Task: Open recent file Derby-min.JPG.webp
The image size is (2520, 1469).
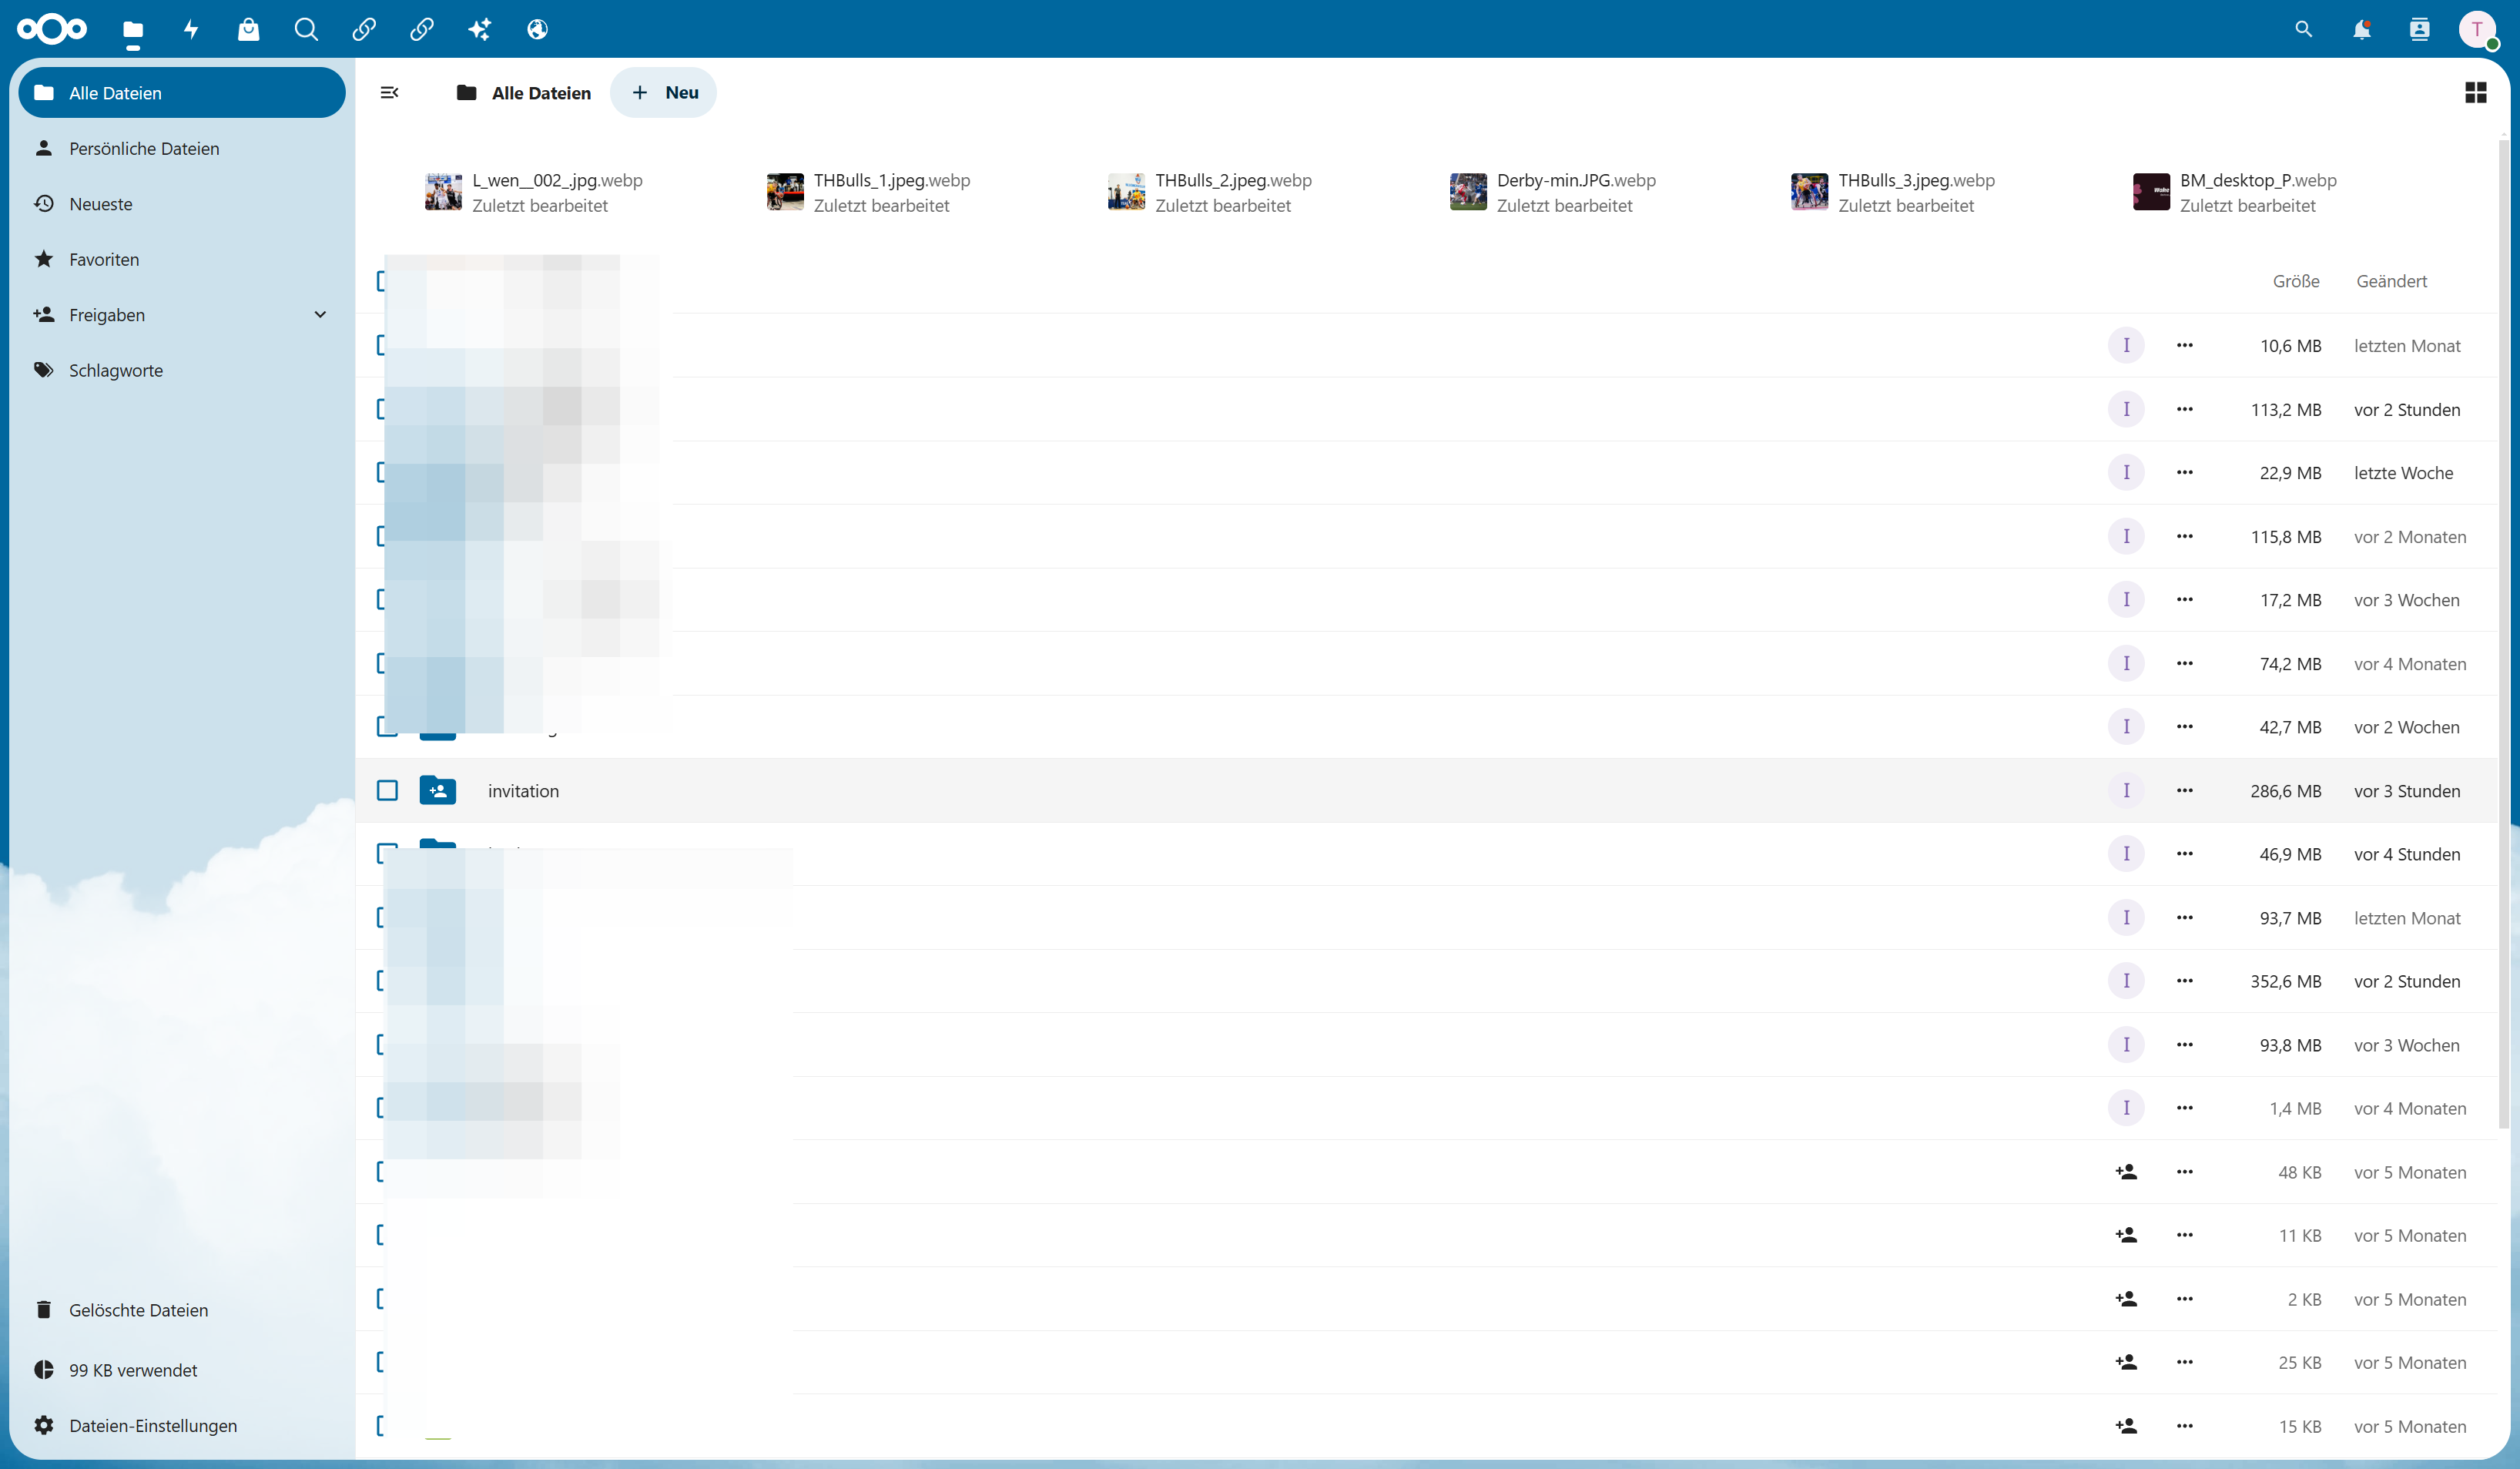Action: pyautogui.click(x=1553, y=192)
